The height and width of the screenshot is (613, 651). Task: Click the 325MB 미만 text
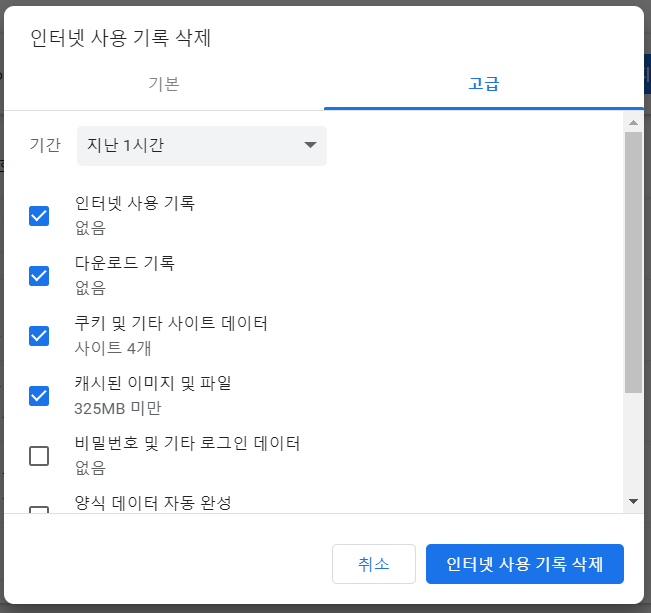click(x=118, y=408)
